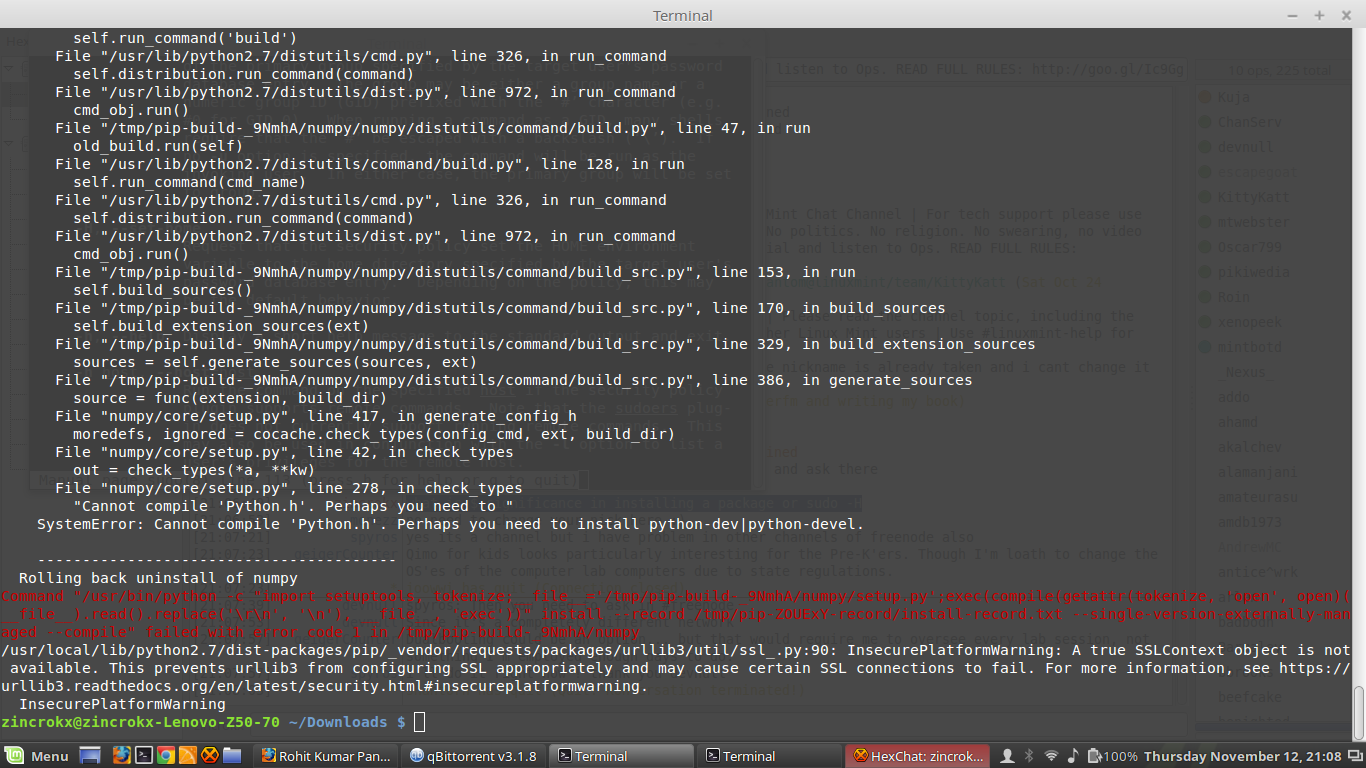1366x768 pixels.
Task: Click the ~/Downloads path in the prompt
Action: pyautogui.click(x=338, y=722)
